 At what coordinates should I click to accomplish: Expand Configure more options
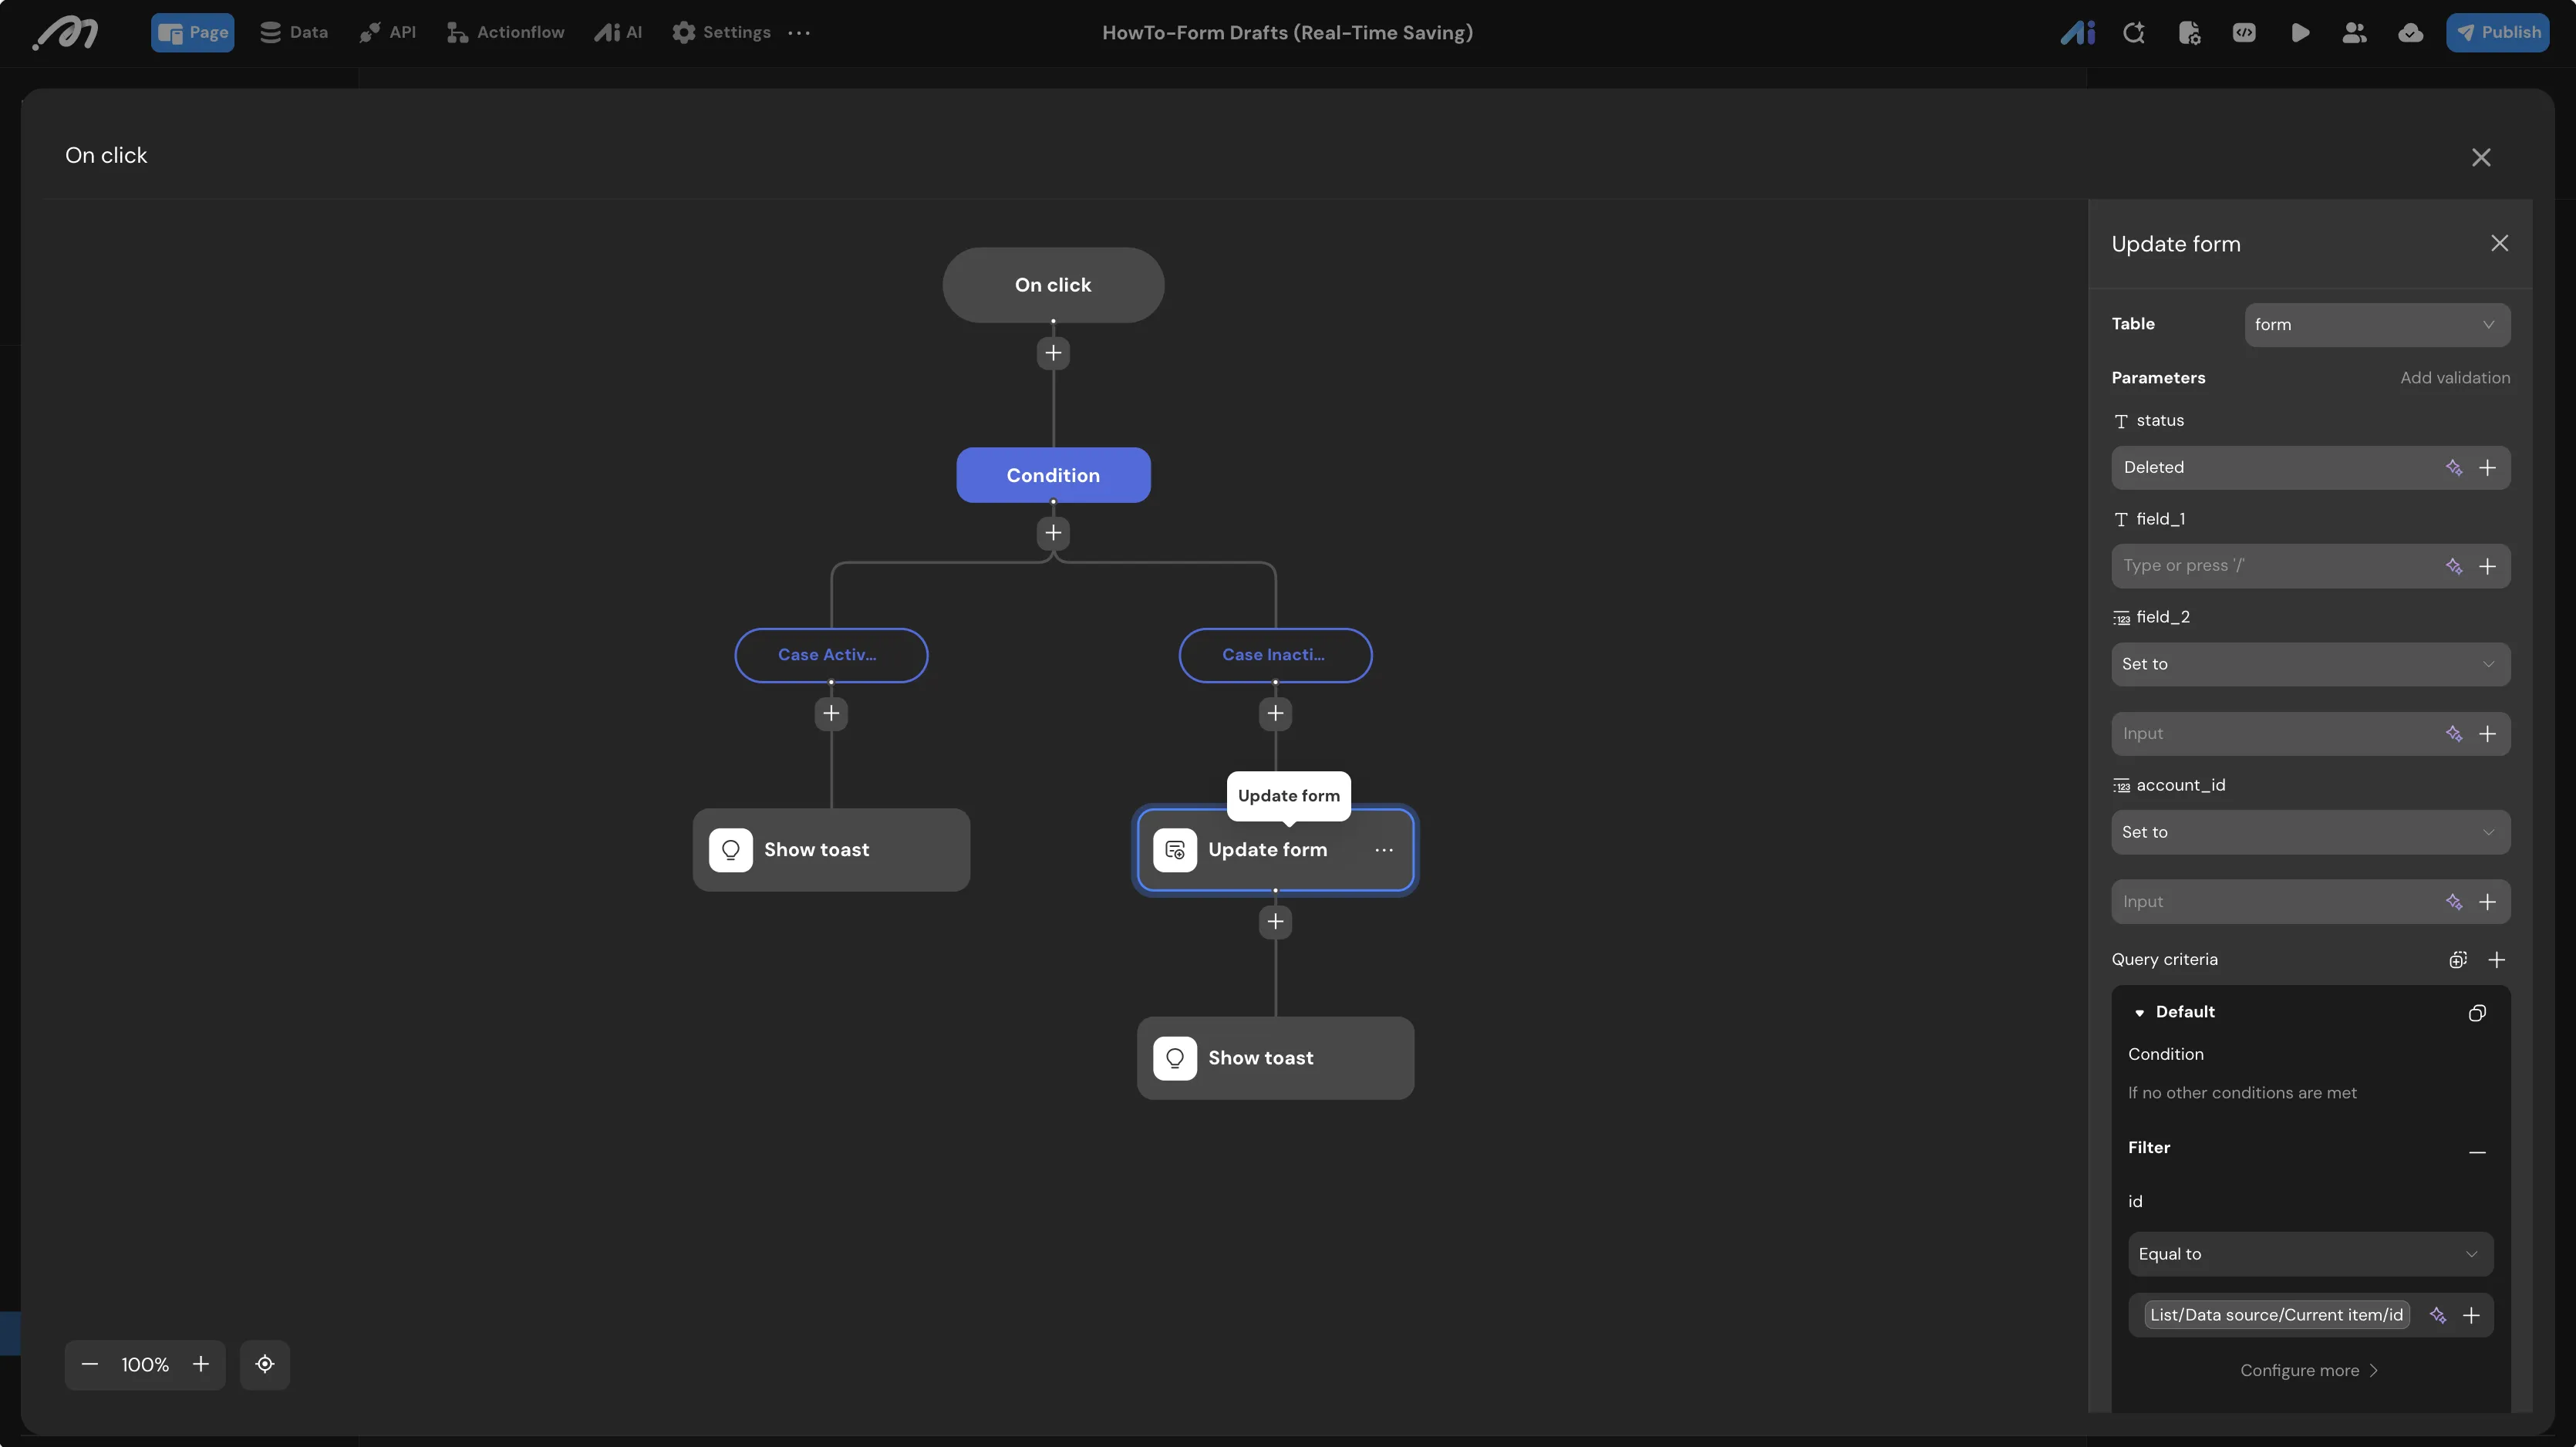[x=2309, y=1371]
